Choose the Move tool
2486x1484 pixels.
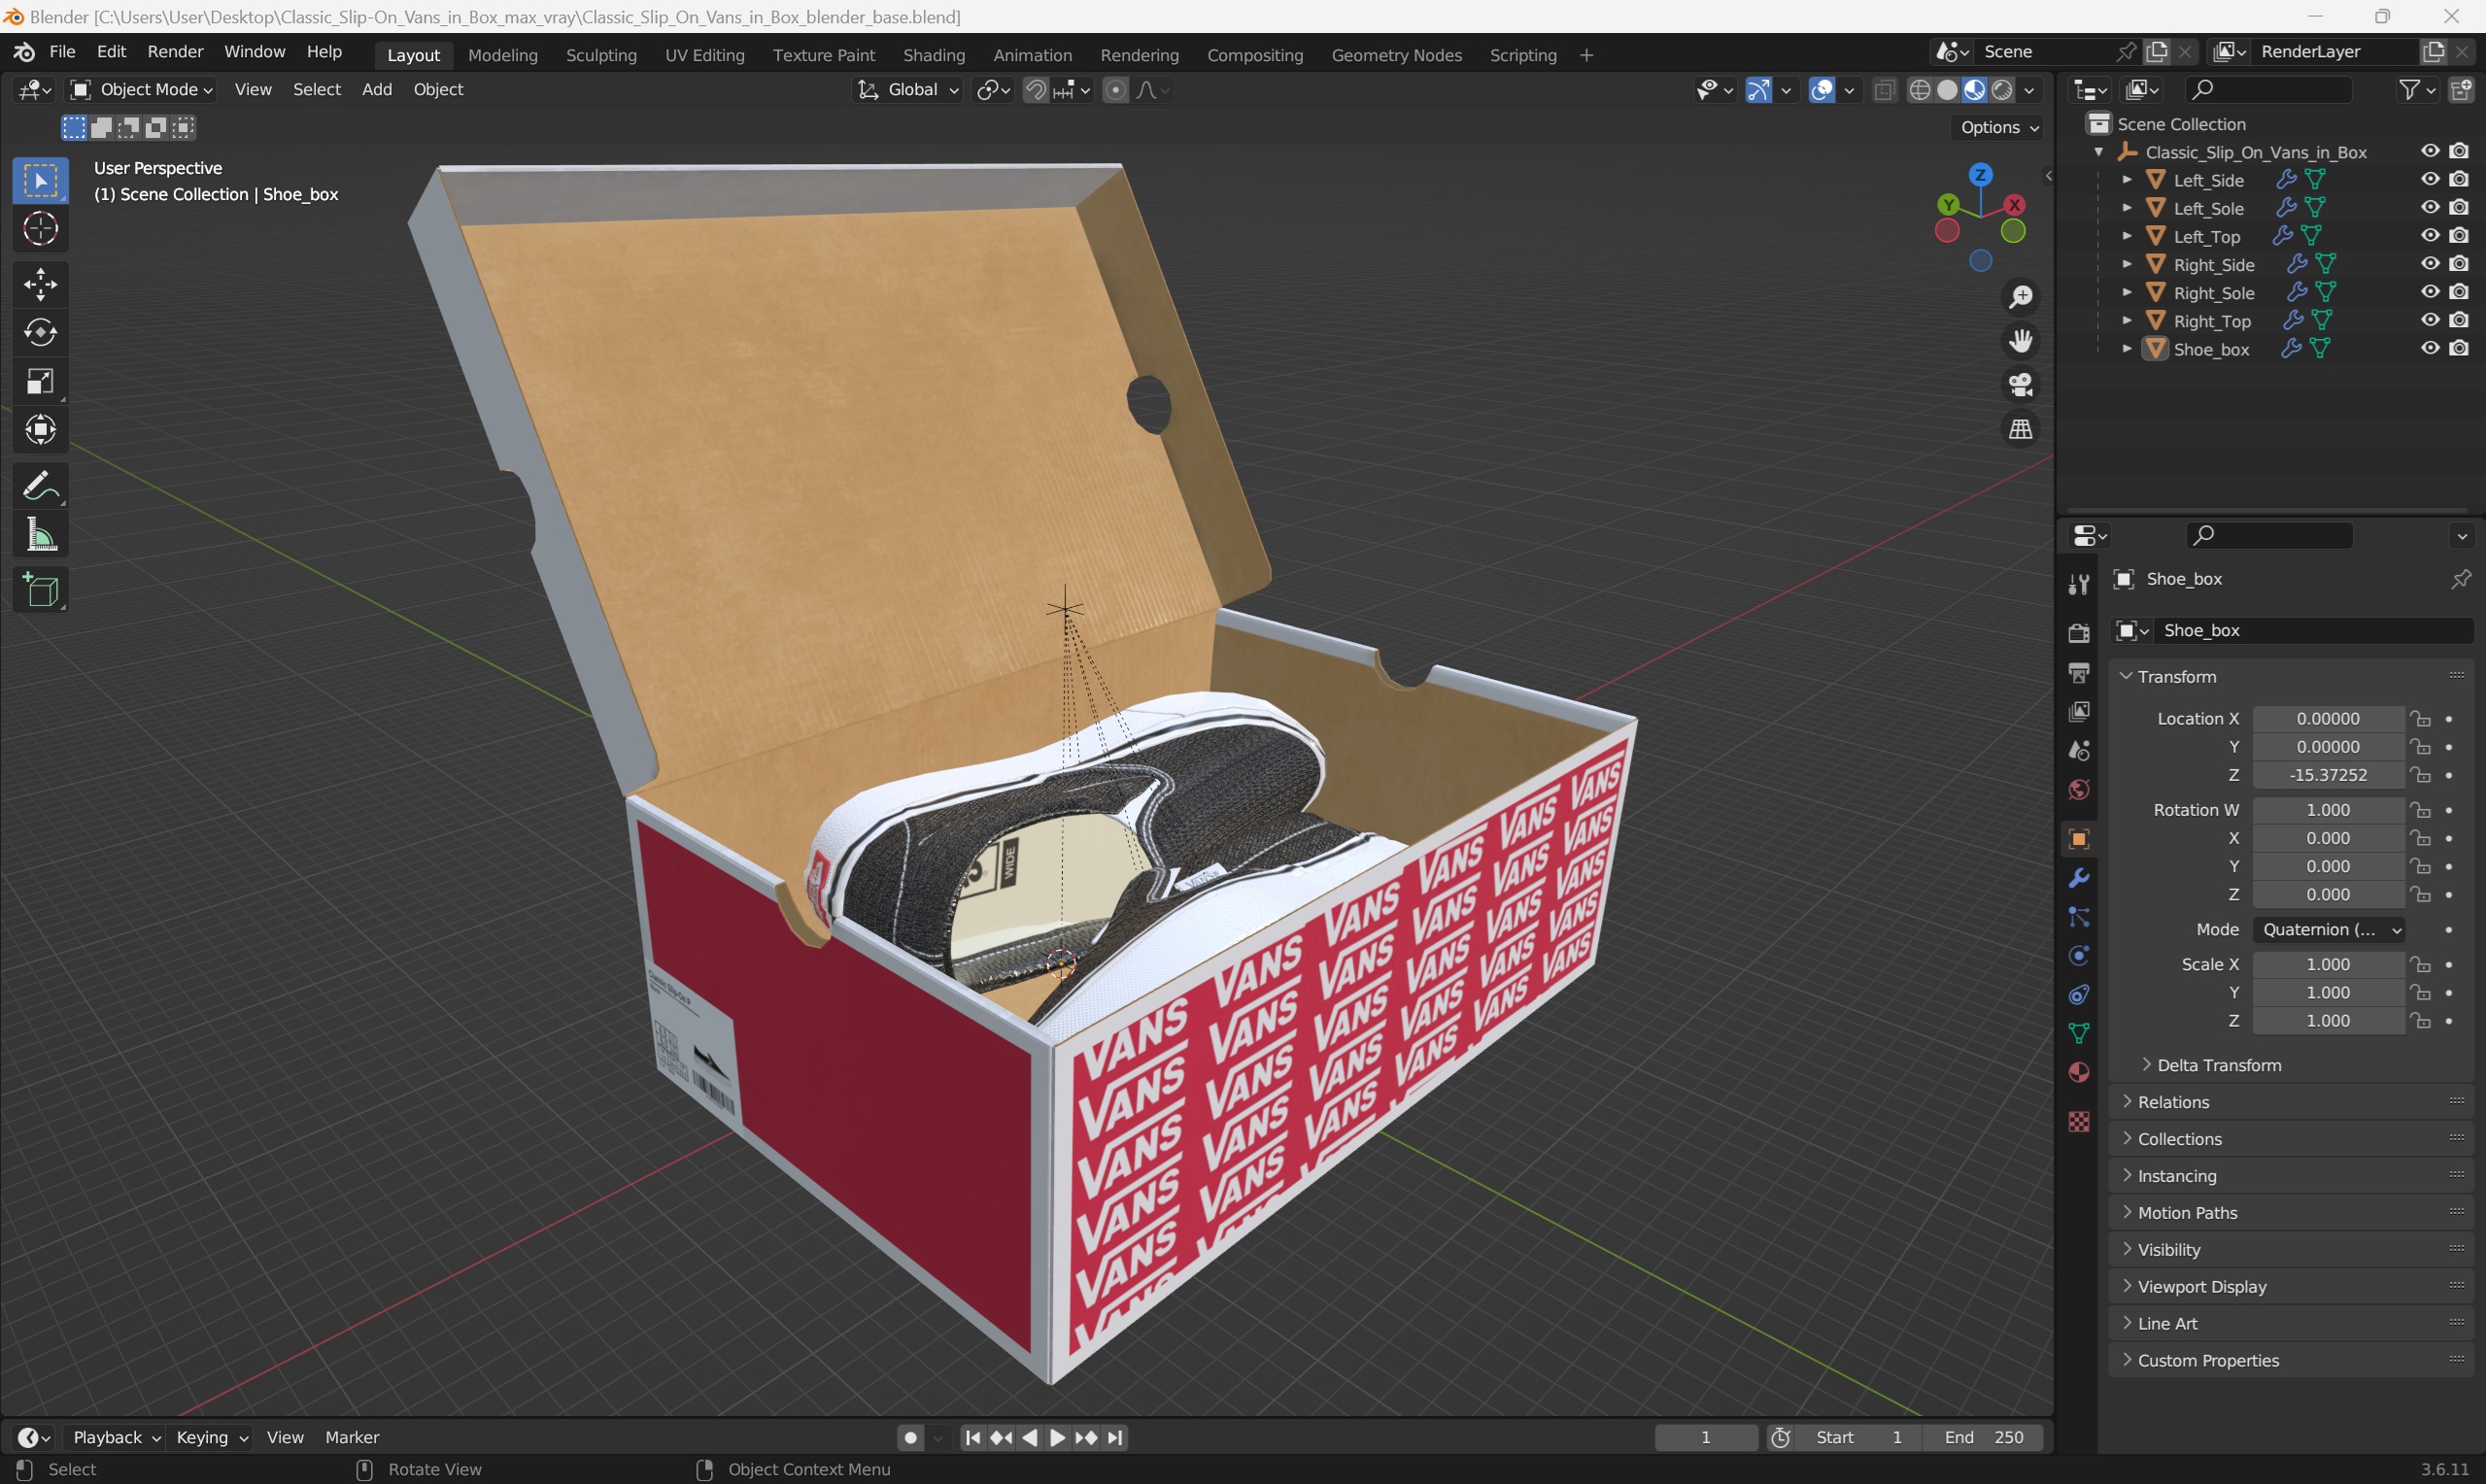[x=41, y=285]
